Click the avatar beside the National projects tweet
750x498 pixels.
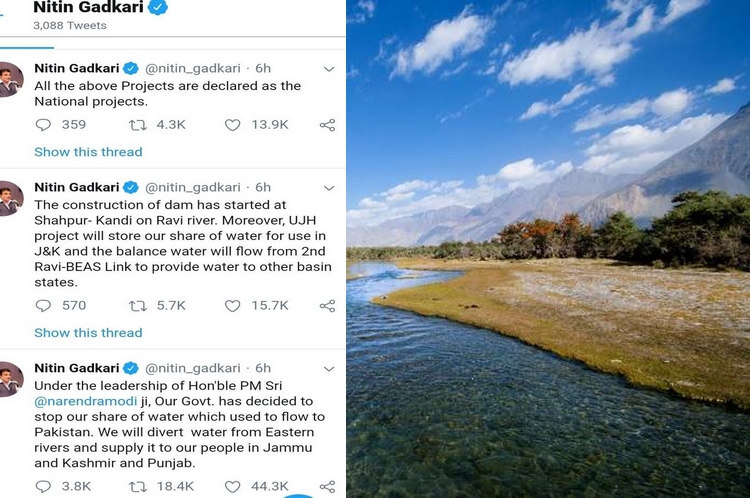pyautogui.click(x=10, y=80)
